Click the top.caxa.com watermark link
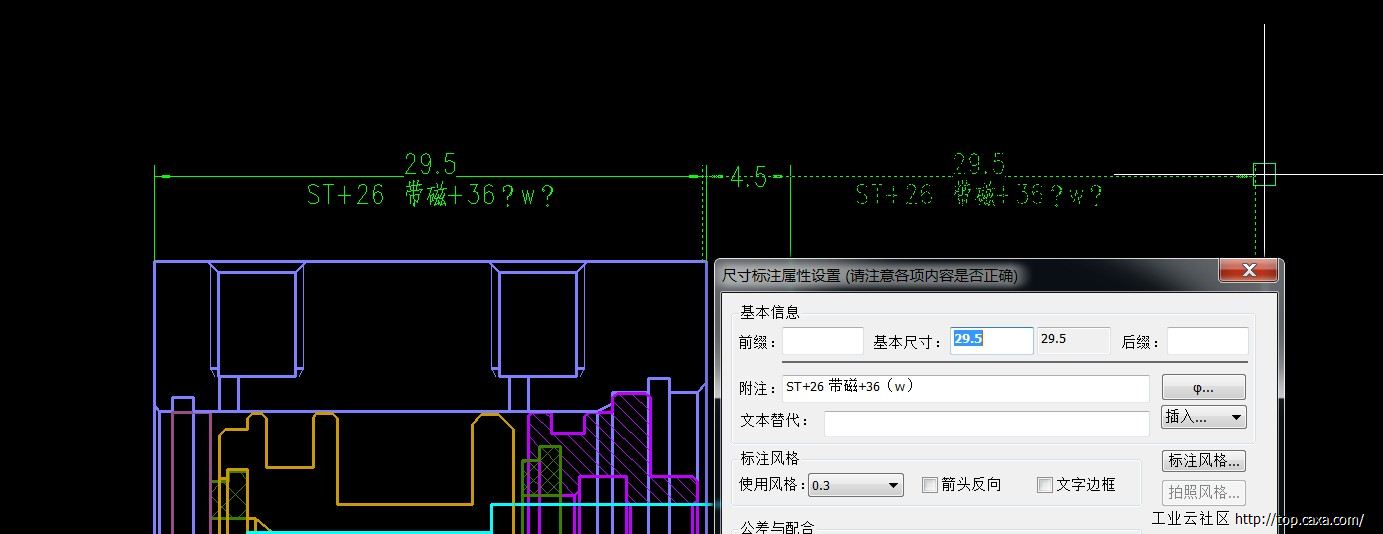This screenshot has width=1383, height=534. [x=1299, y=519]
